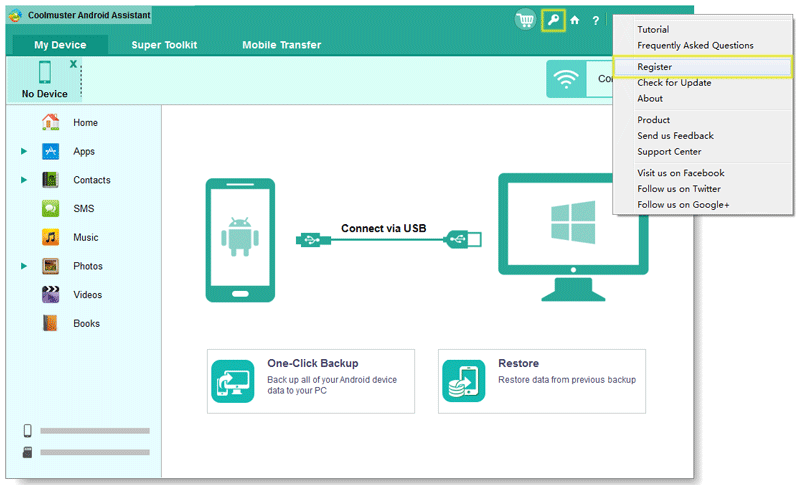Click the SD card storage progress bar
Viewport: 800px width, 485px height.
tap(95, 452)
